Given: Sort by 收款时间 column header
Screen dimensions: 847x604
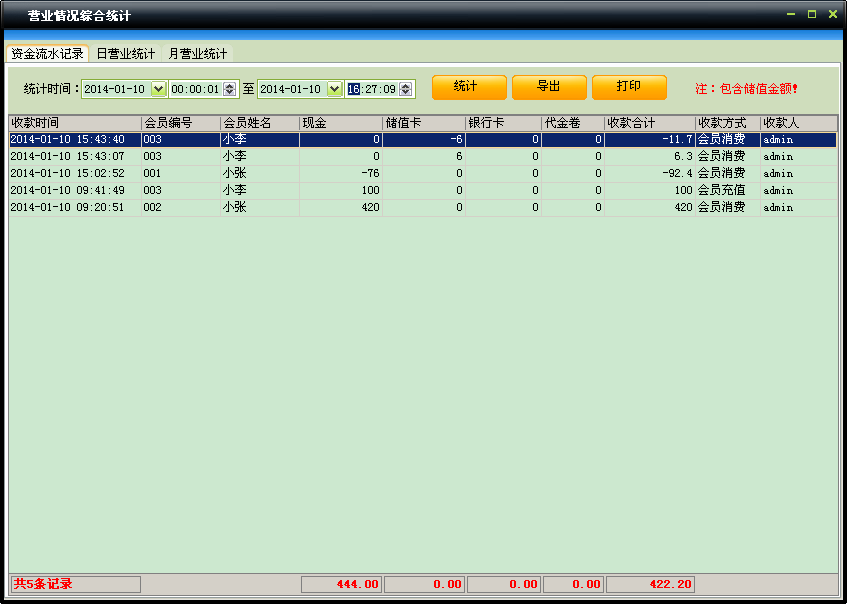Looking at the screenshot, I should click(74, 123).
